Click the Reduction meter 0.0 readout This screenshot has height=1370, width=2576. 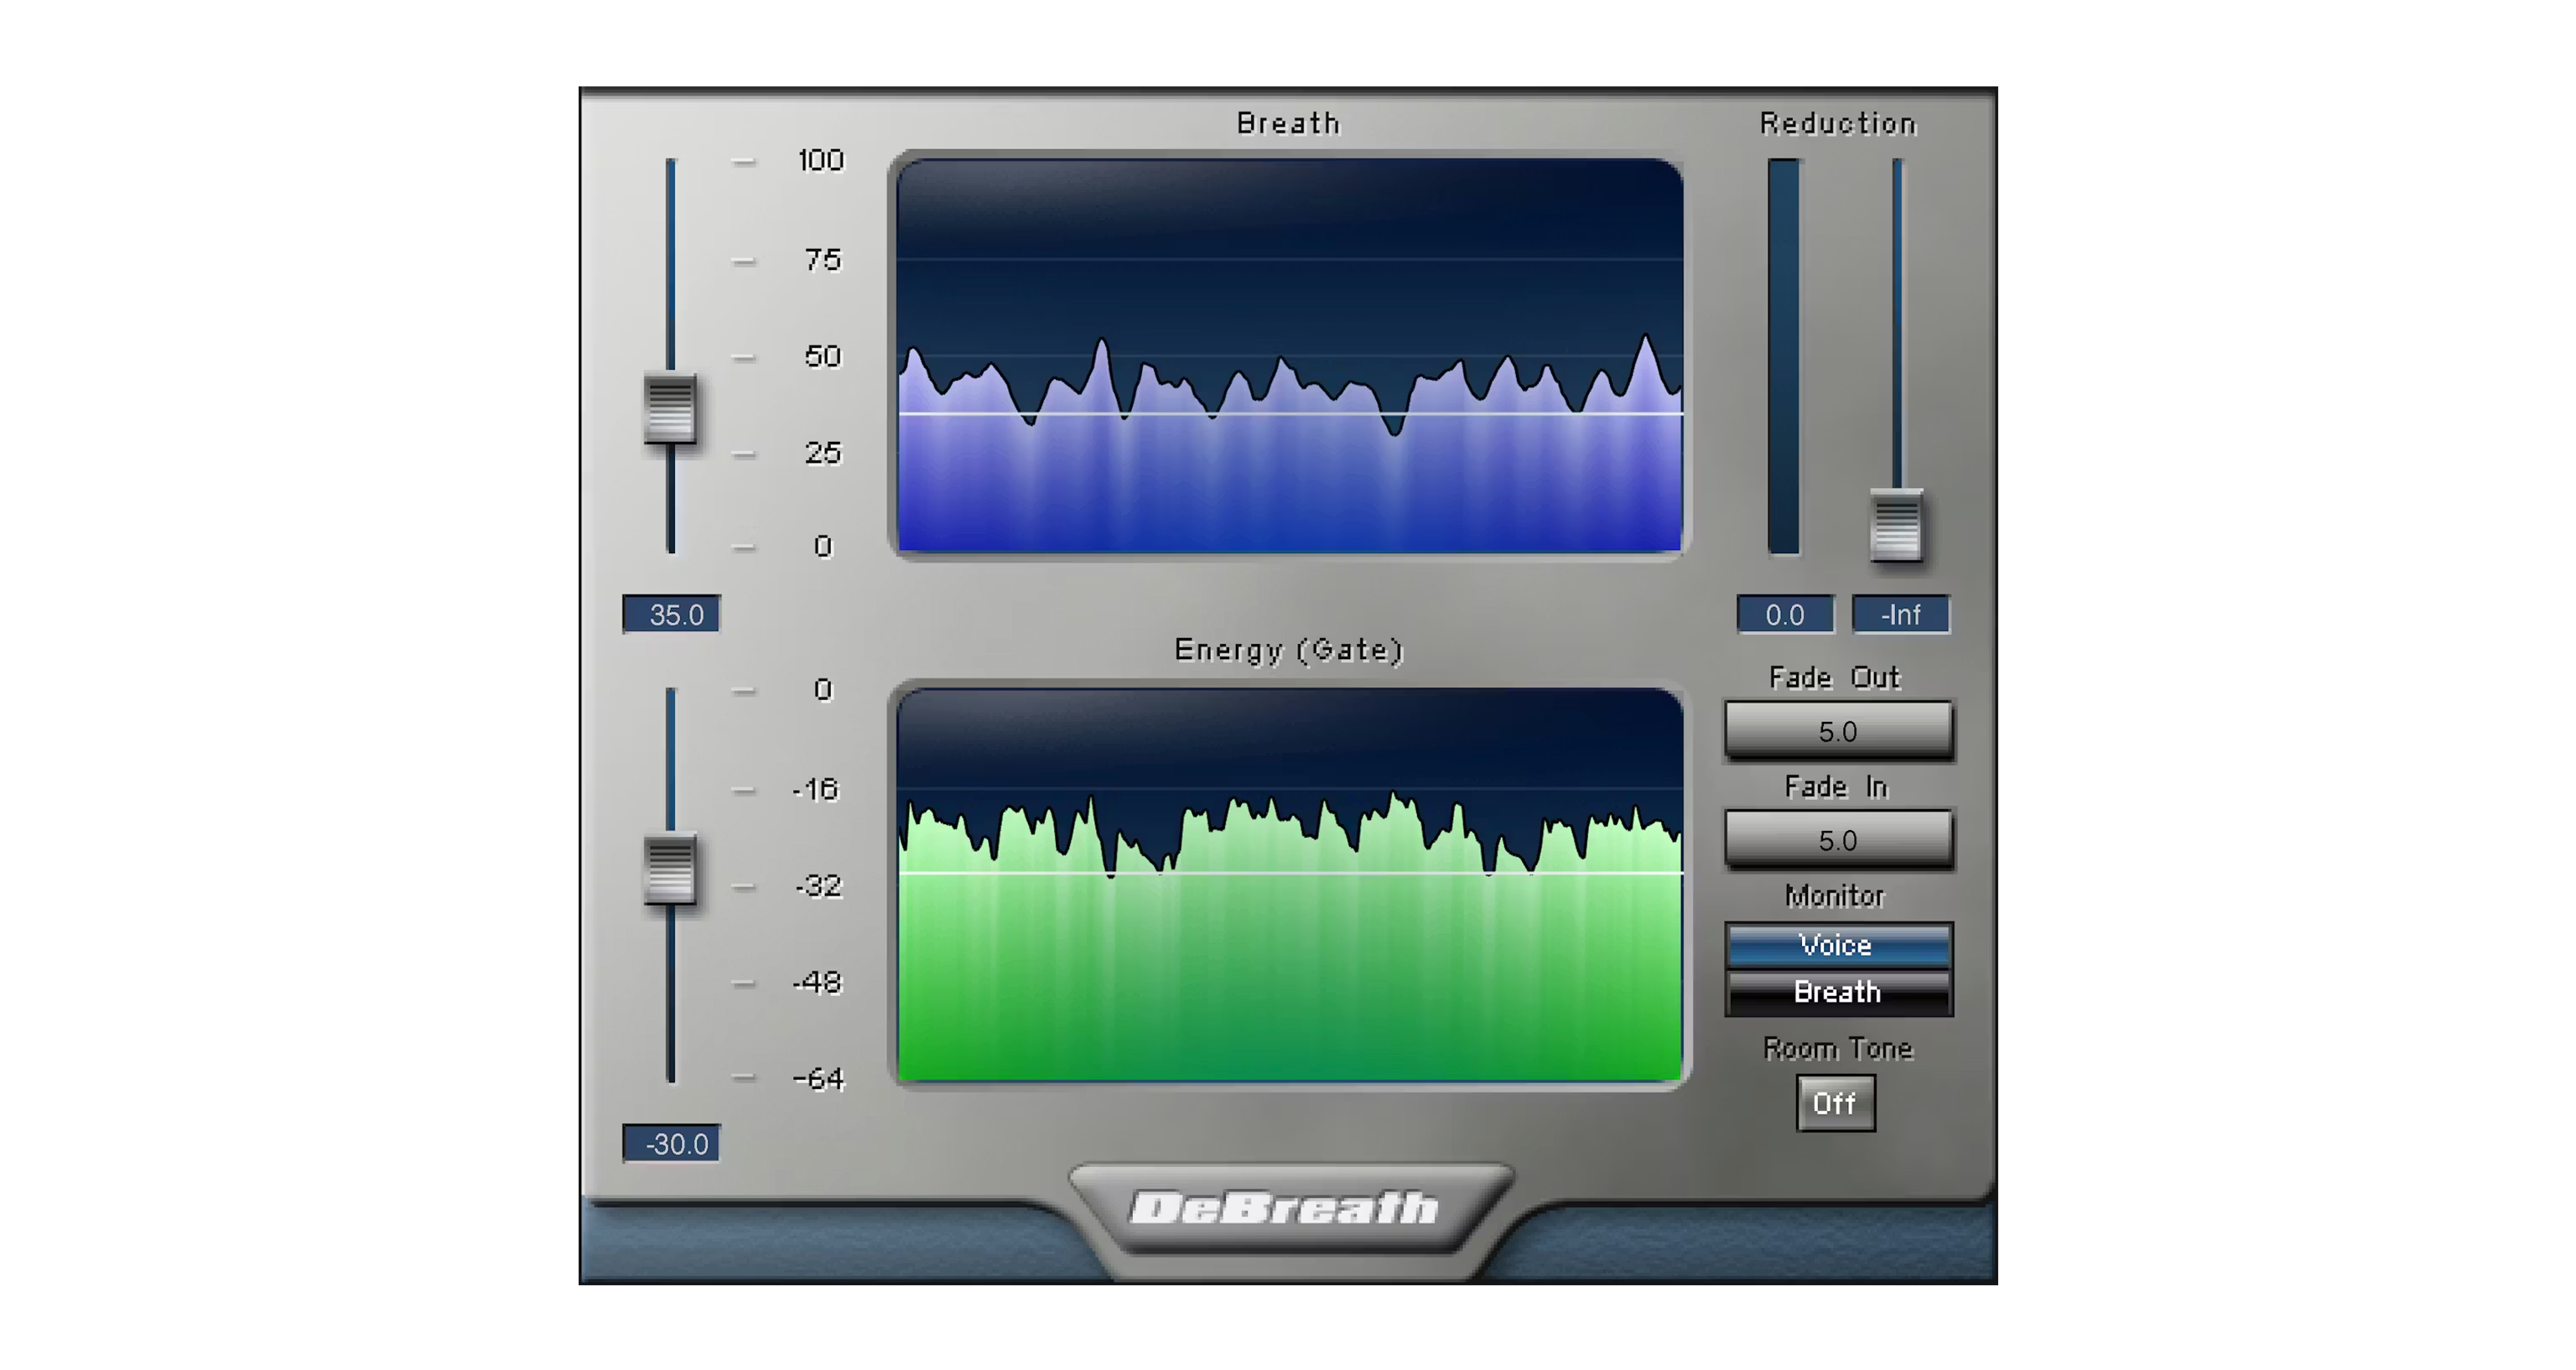(1785, 614)
